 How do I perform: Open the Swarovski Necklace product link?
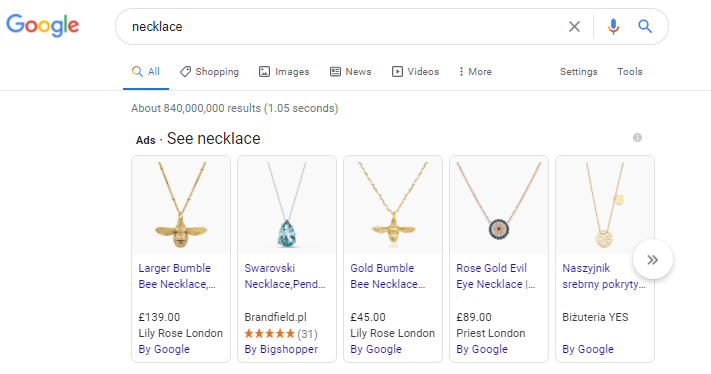click(x=285, y=276)
